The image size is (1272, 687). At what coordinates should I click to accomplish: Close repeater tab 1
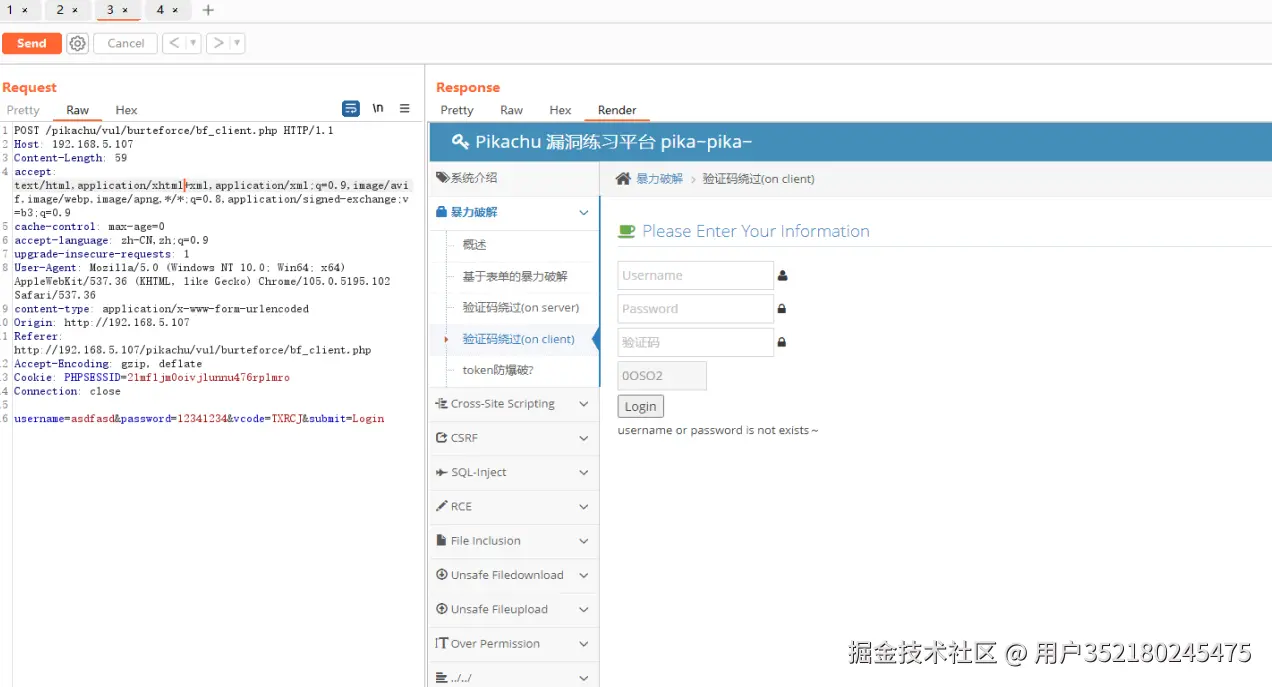pos(25,10)
